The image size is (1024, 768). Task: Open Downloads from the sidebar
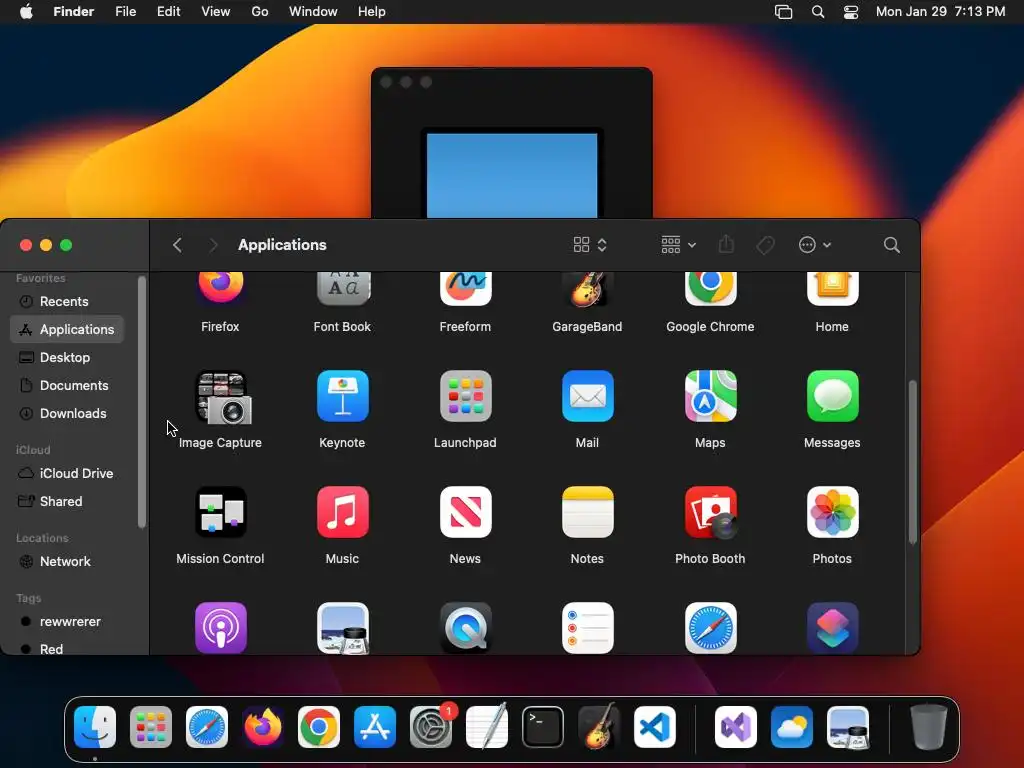pyautogui.click(x=67, y=413)
